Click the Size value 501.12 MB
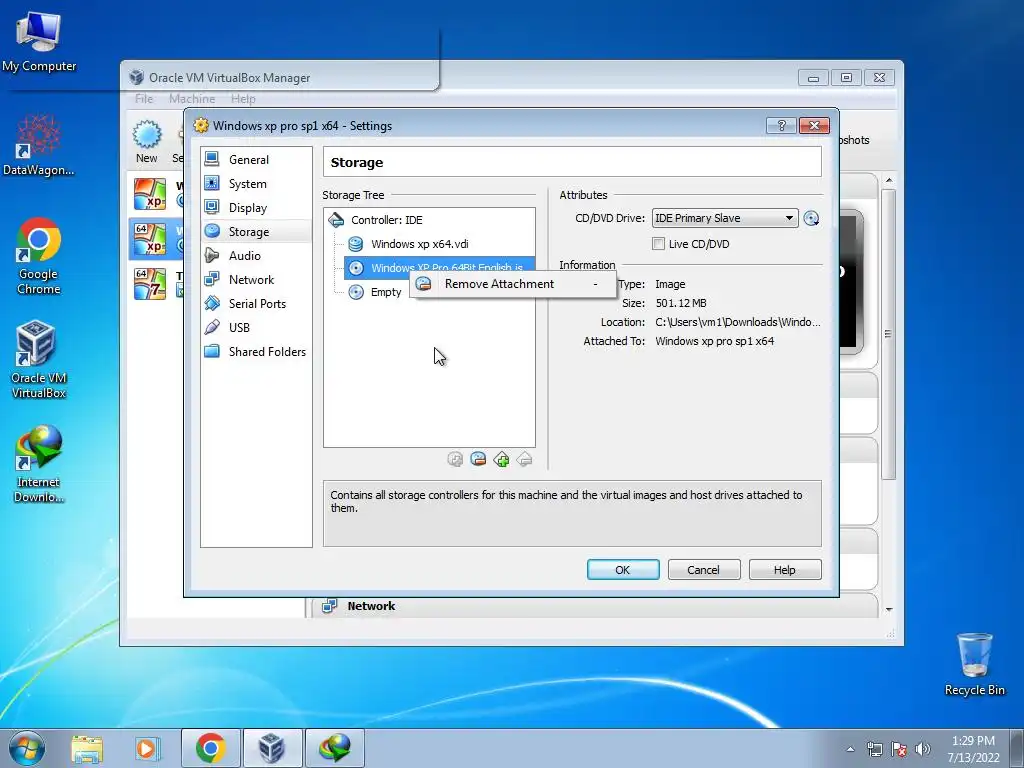 (680, 303)
